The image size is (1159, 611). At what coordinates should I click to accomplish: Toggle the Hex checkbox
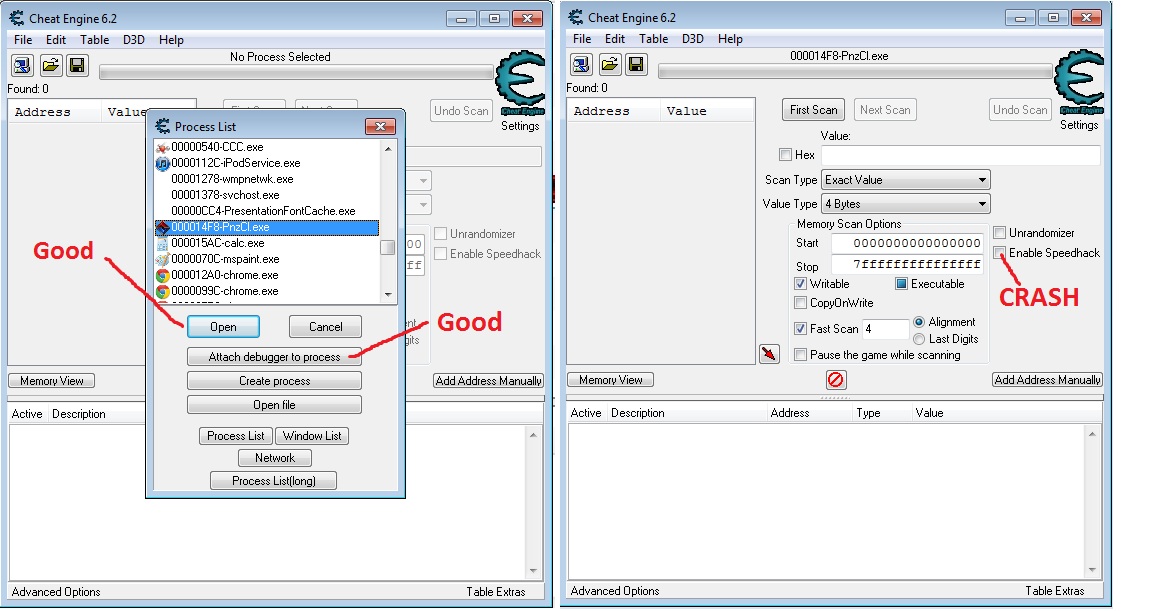coord(785,155)
